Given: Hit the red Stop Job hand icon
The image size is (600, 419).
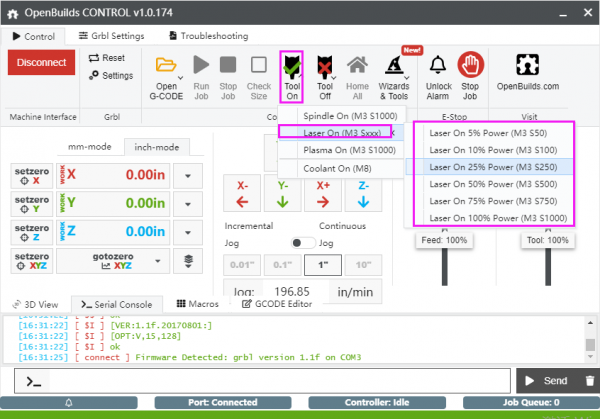Looking at the screenshot, I should click(x=470, y=65).
